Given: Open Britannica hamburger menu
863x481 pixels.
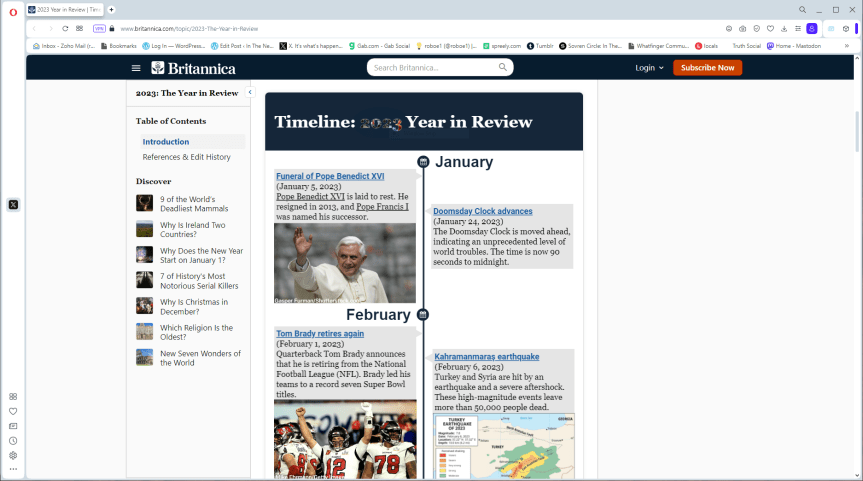Looking at the screenshot, I should tap(136, 68).
